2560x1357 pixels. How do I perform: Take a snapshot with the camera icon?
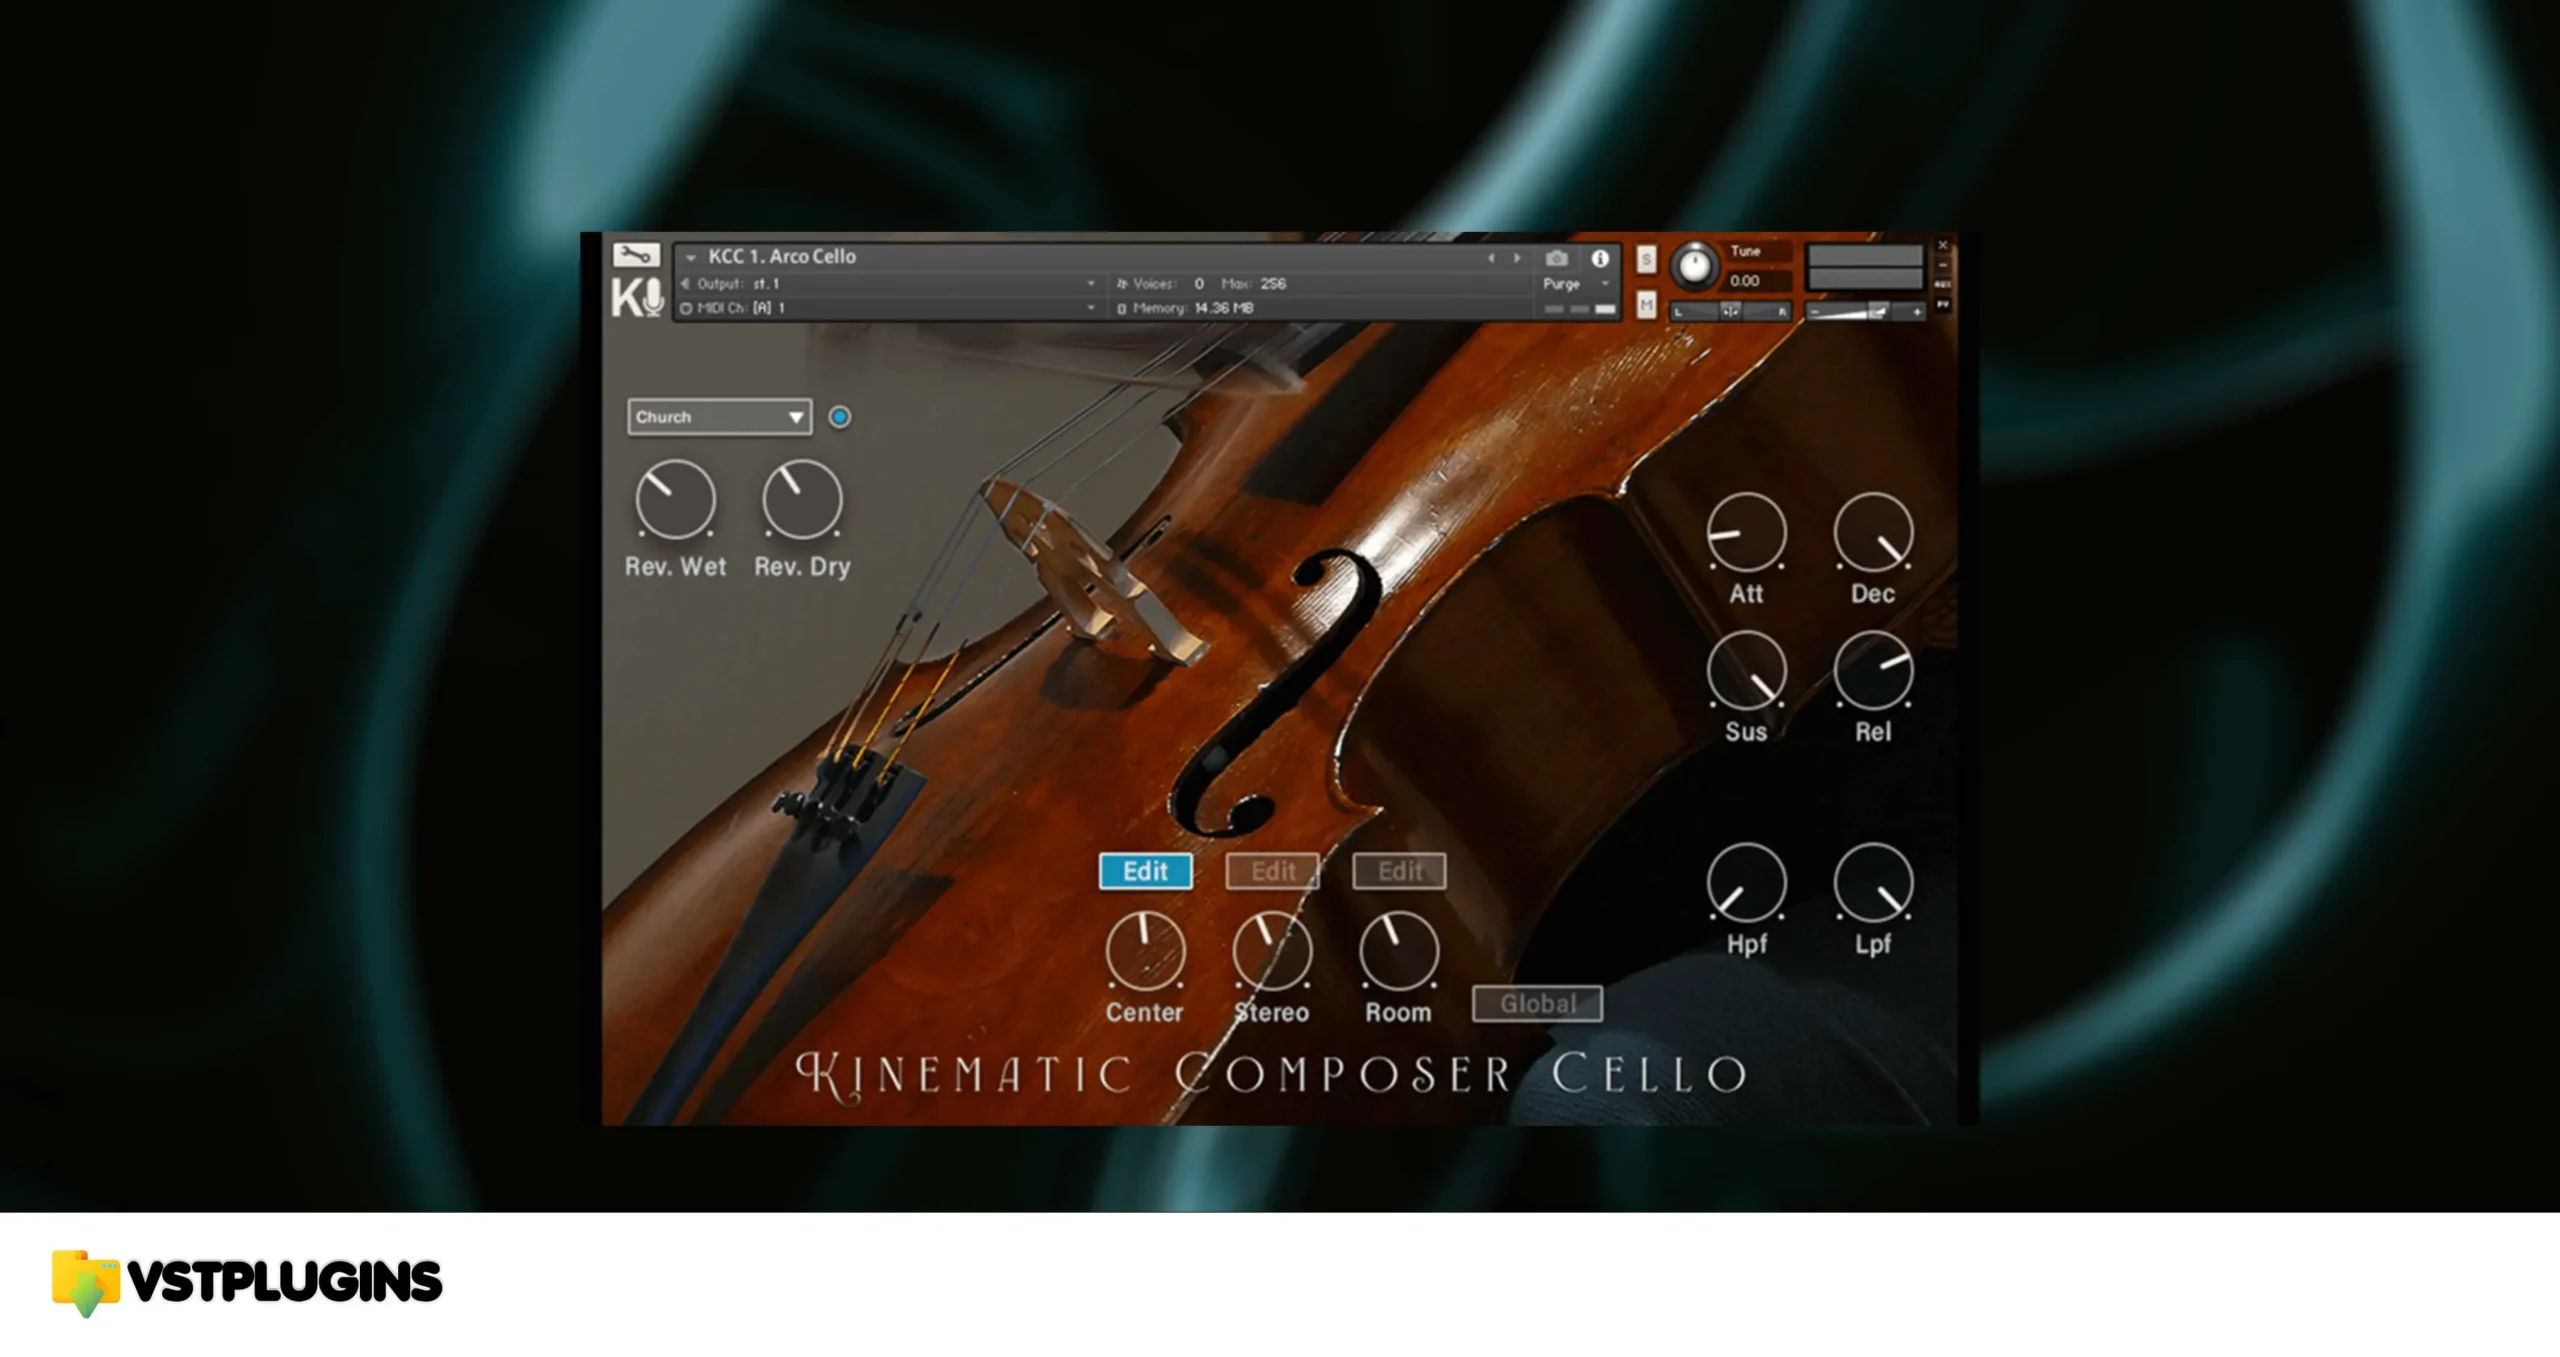coord(1556,258)
